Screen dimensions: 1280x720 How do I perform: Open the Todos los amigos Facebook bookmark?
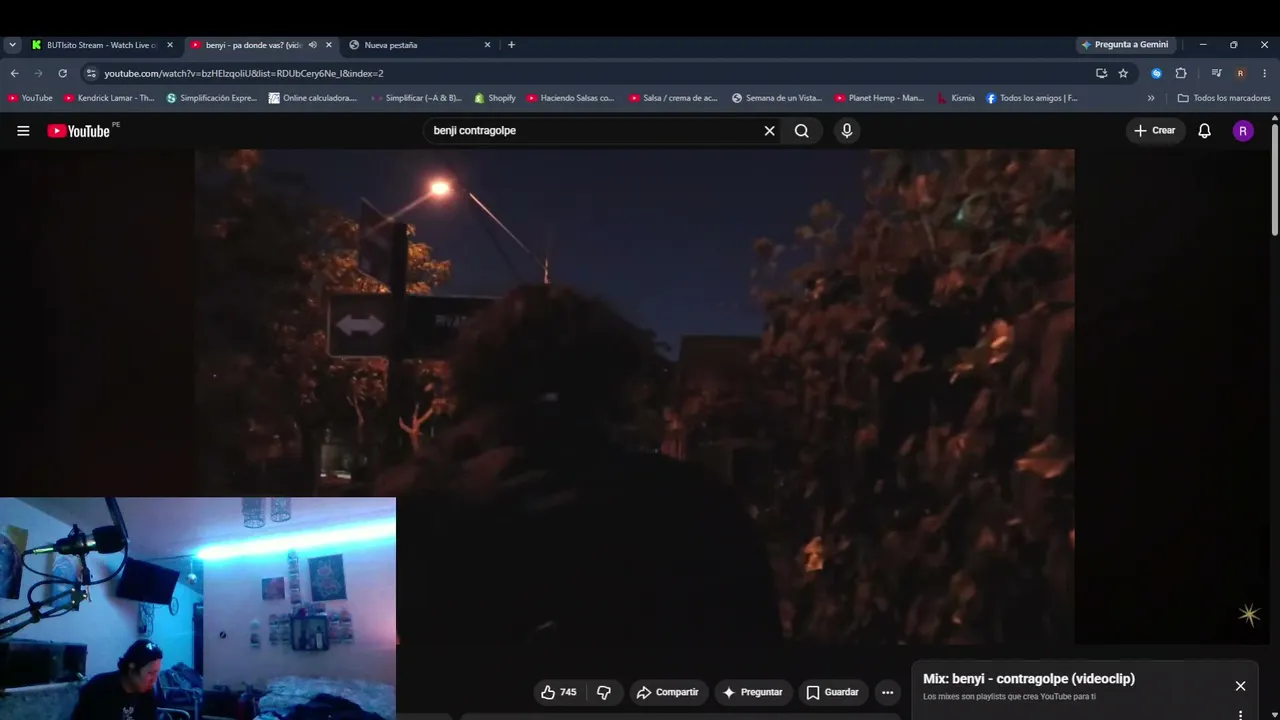[x=1032, y=98]
